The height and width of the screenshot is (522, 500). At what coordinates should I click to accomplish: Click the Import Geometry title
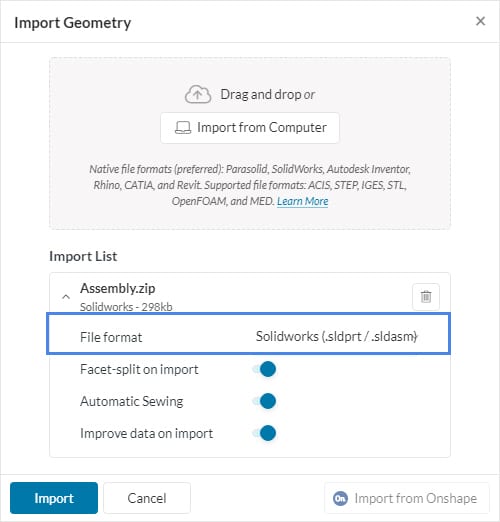pos(73,23)
